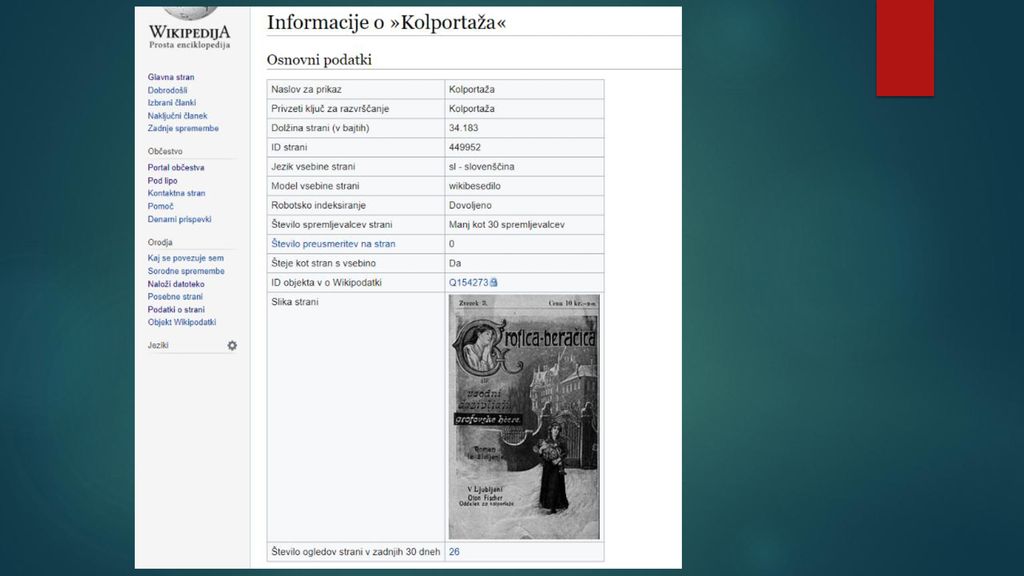The height and width of the screenshot is (576, 1024).
Task: Open Portal občestva
Action: (176, 168)
